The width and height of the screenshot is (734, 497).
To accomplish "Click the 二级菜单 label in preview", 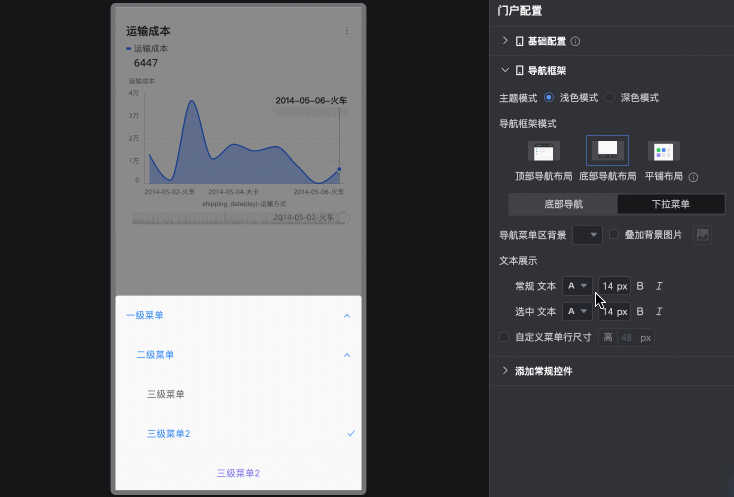I will 155,355.
